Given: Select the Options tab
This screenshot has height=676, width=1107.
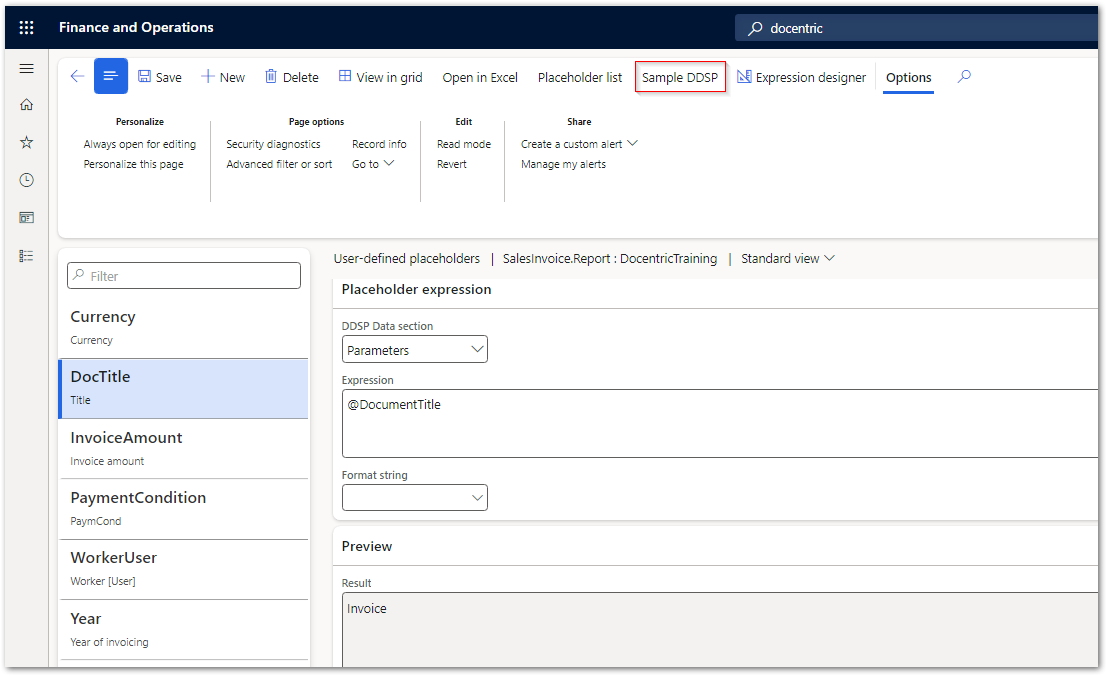Looking at the screenshot, I should pos(909,78).
